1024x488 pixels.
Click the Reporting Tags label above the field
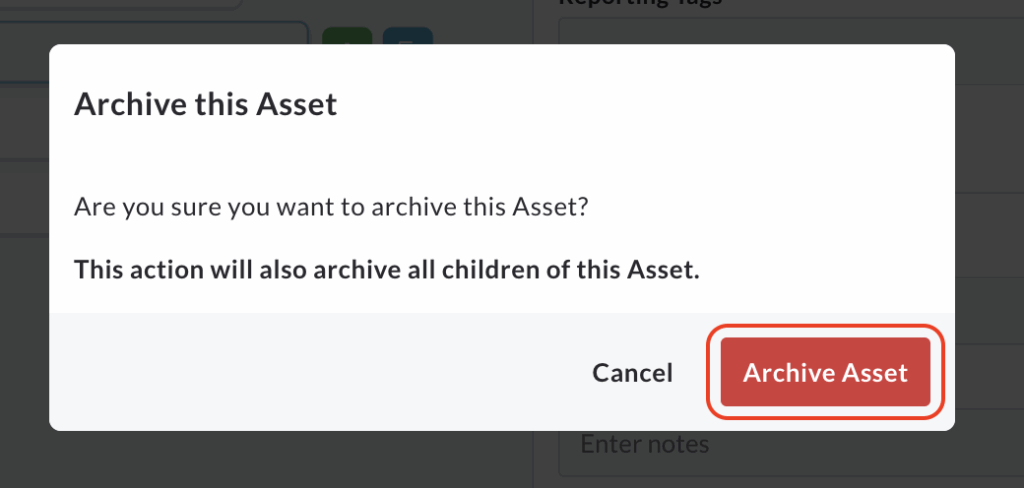(640, 3)
